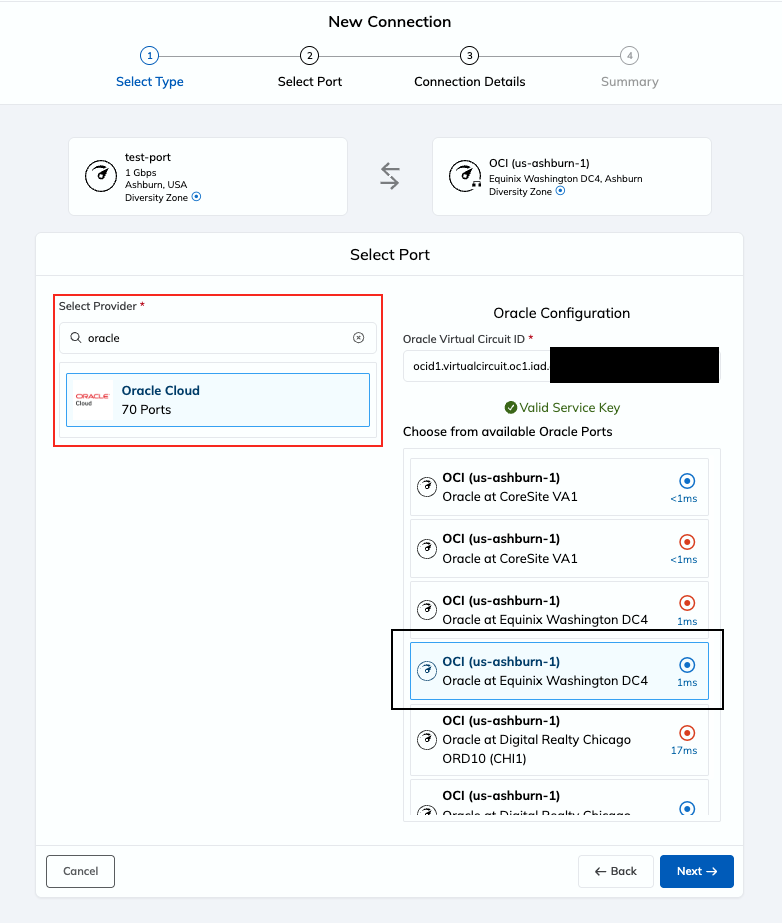Click gauge icon of first CoreSite VA1 port
Screen dimensions: 782x923
[427, 487]
